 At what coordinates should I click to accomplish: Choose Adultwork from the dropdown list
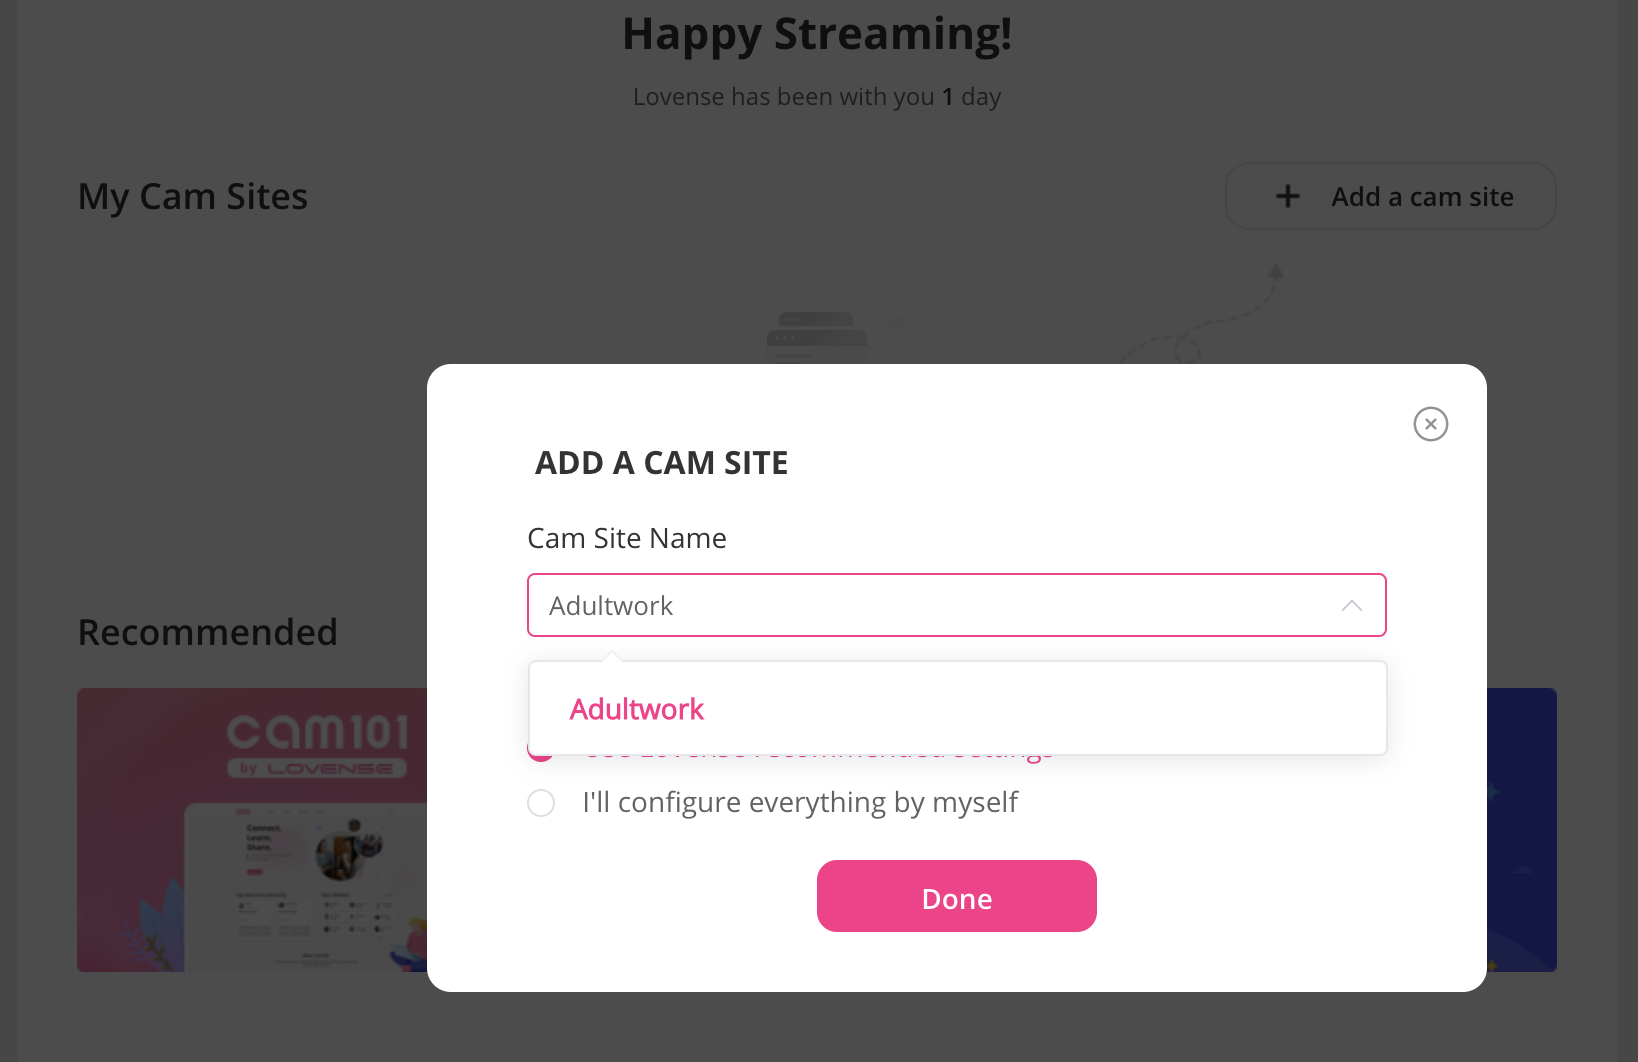(x=636, y=709)
